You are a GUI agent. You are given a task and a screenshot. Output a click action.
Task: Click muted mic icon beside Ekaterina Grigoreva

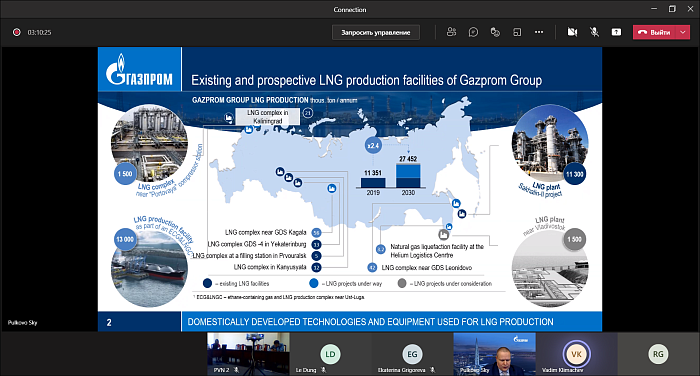click(x=433, y=370)
